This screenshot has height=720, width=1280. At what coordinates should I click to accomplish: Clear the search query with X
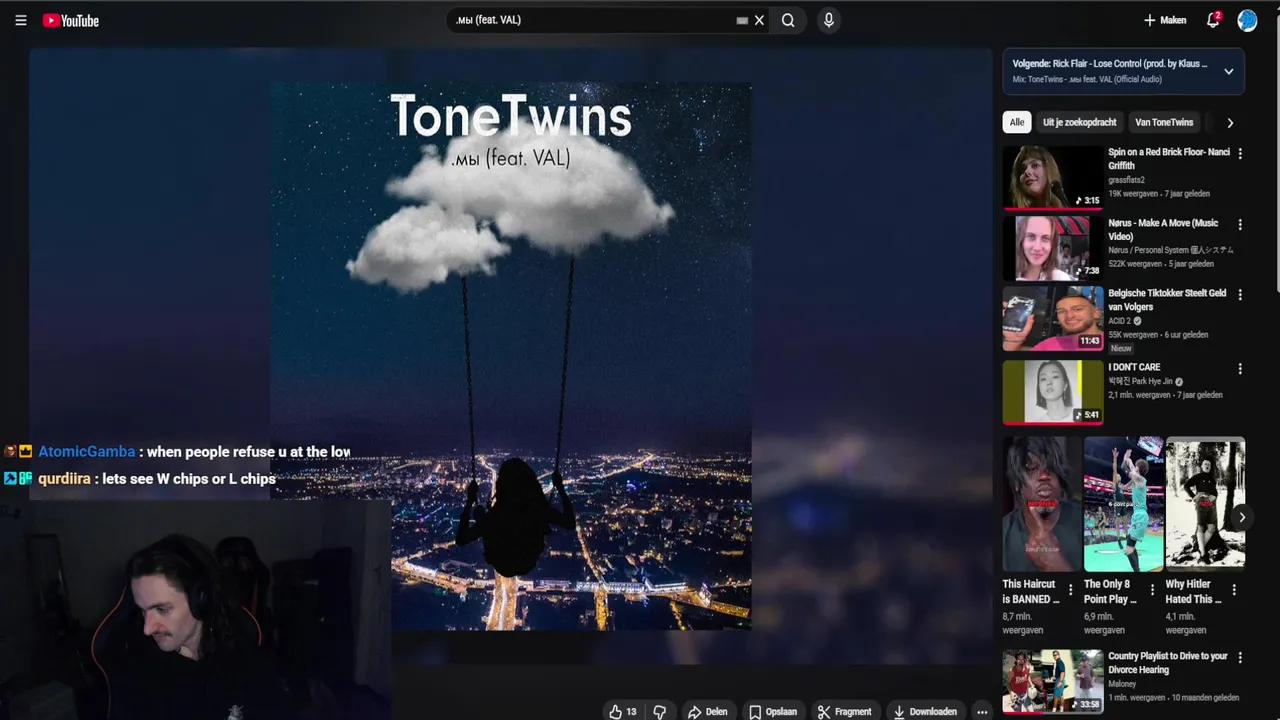tap(759, 20)
